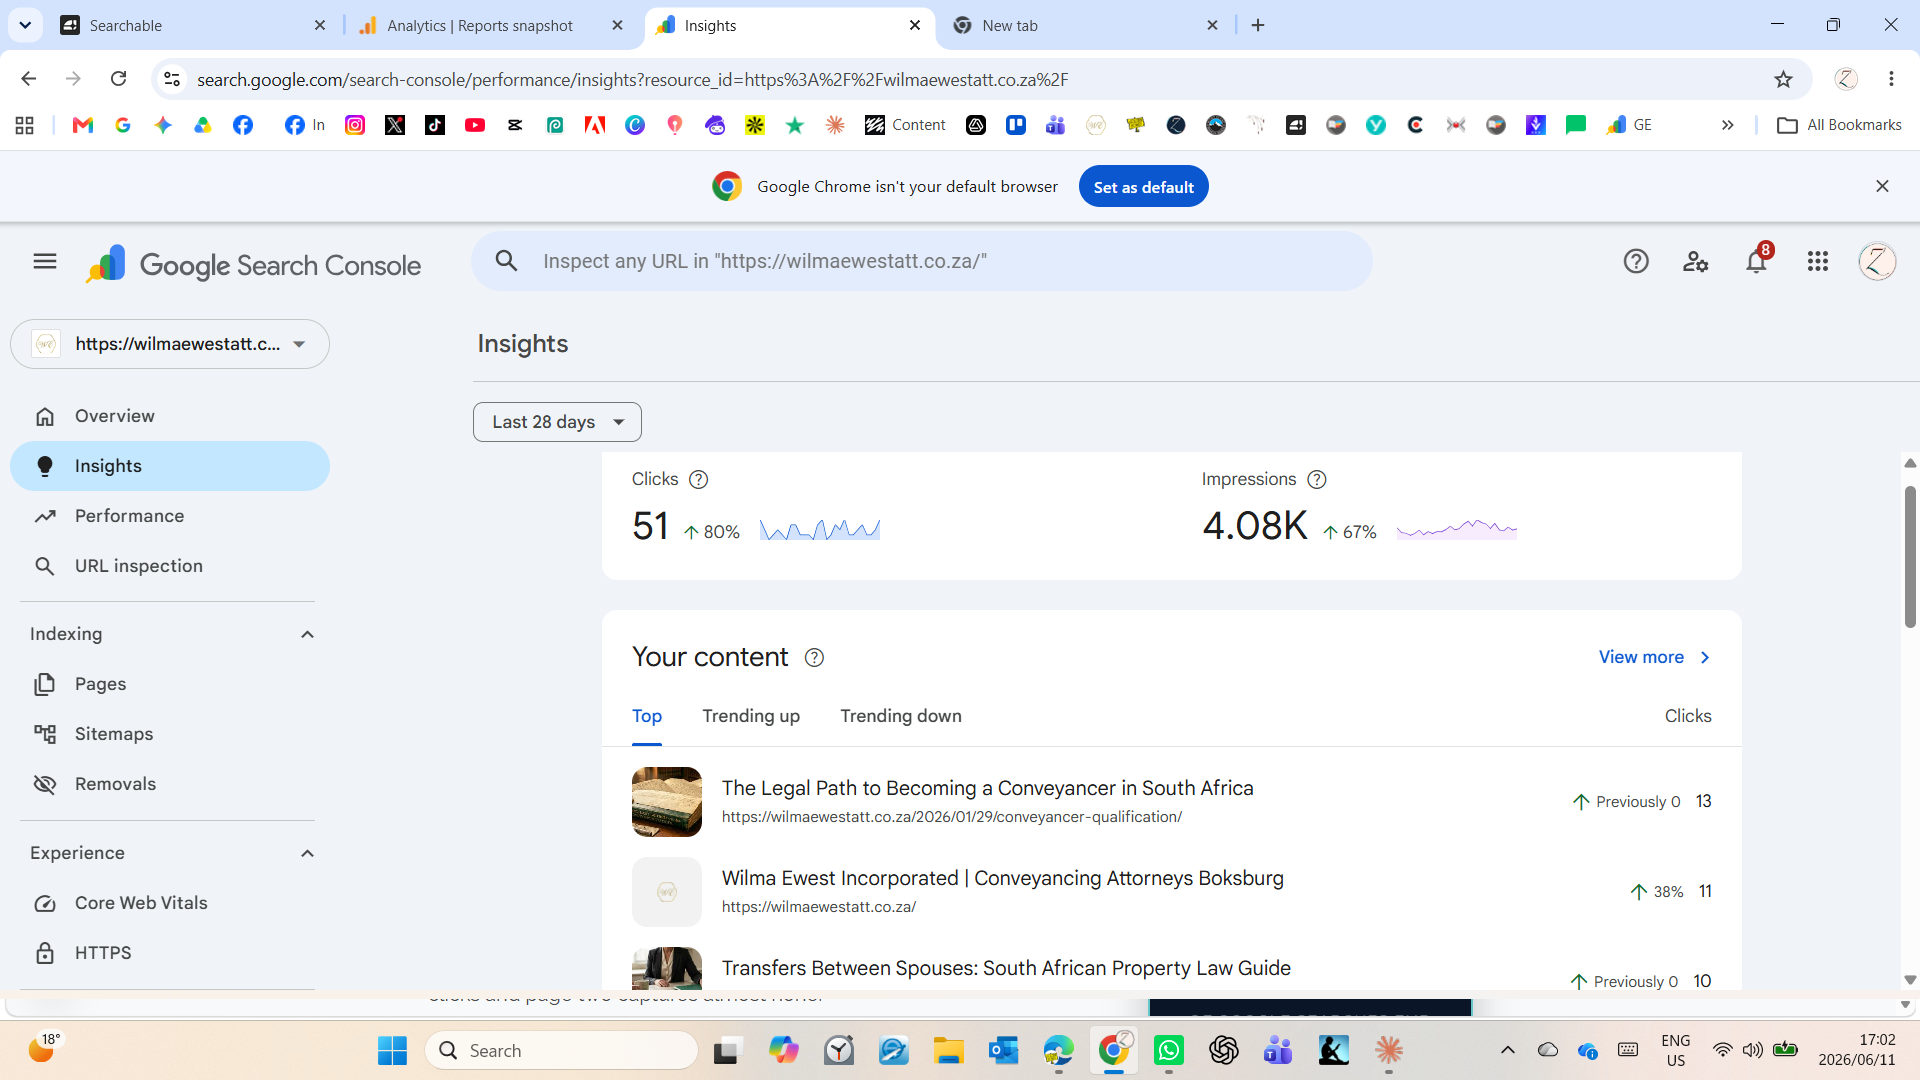Open the Help question mark icon

(1636, 261)
